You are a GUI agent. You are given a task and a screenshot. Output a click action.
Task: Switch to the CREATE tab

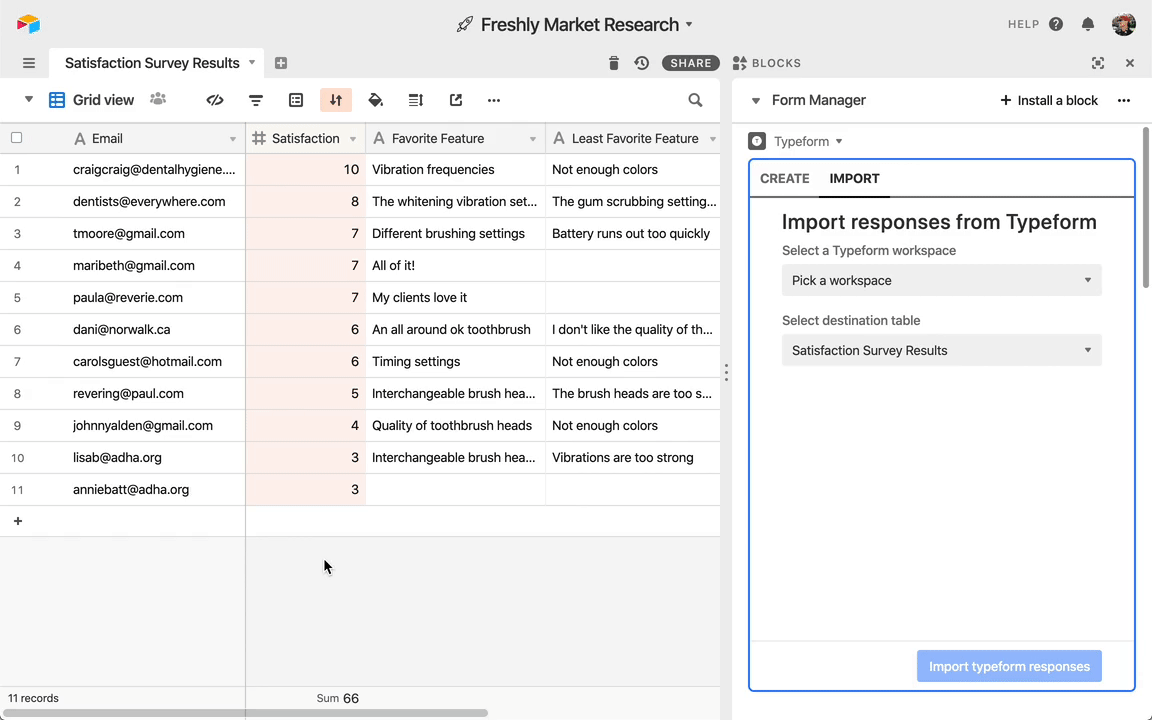tap(784, 178)
